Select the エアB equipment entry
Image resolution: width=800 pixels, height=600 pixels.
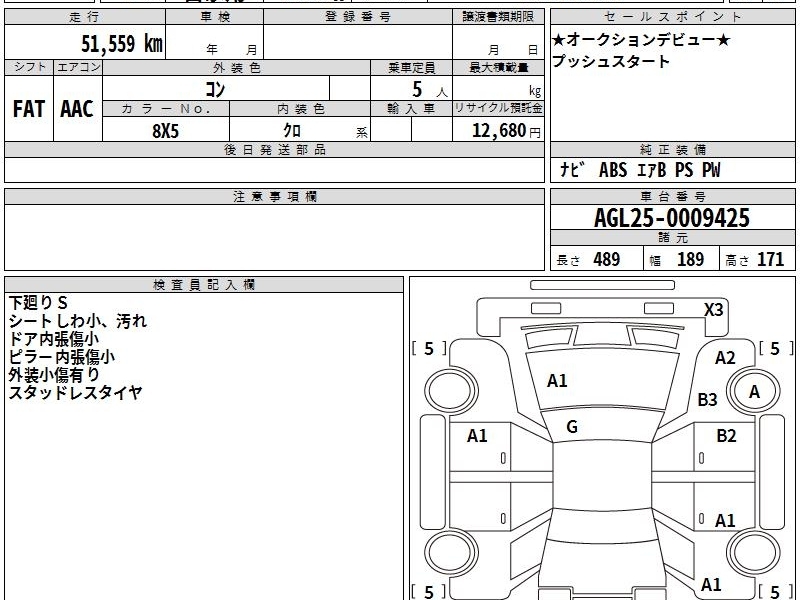point(652,170)
